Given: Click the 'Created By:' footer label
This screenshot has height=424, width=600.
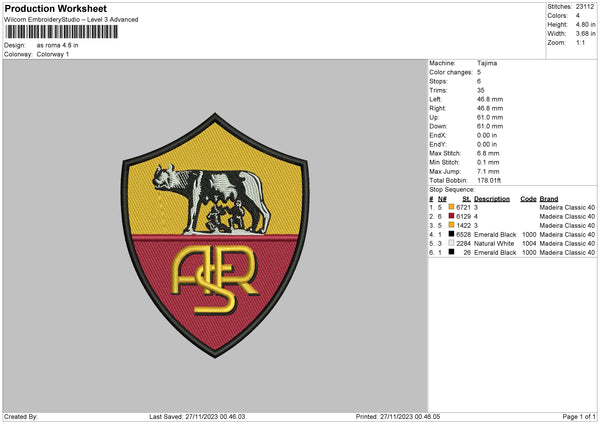Looking at the screenshot, I should [21, 417].
